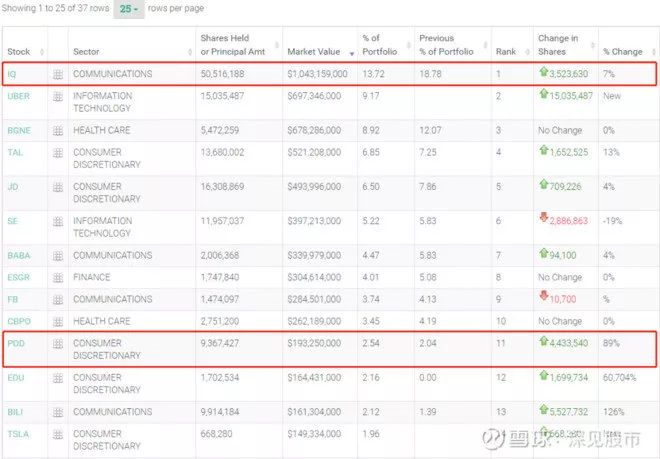Open the BABA stock link
This screenshot has height=459, width=660.
tap(19, 256)
